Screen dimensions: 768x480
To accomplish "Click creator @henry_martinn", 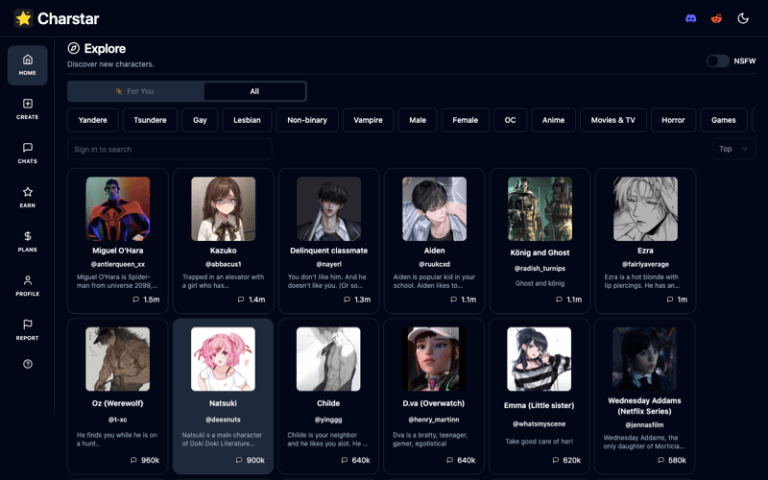I will click(434, 419).
